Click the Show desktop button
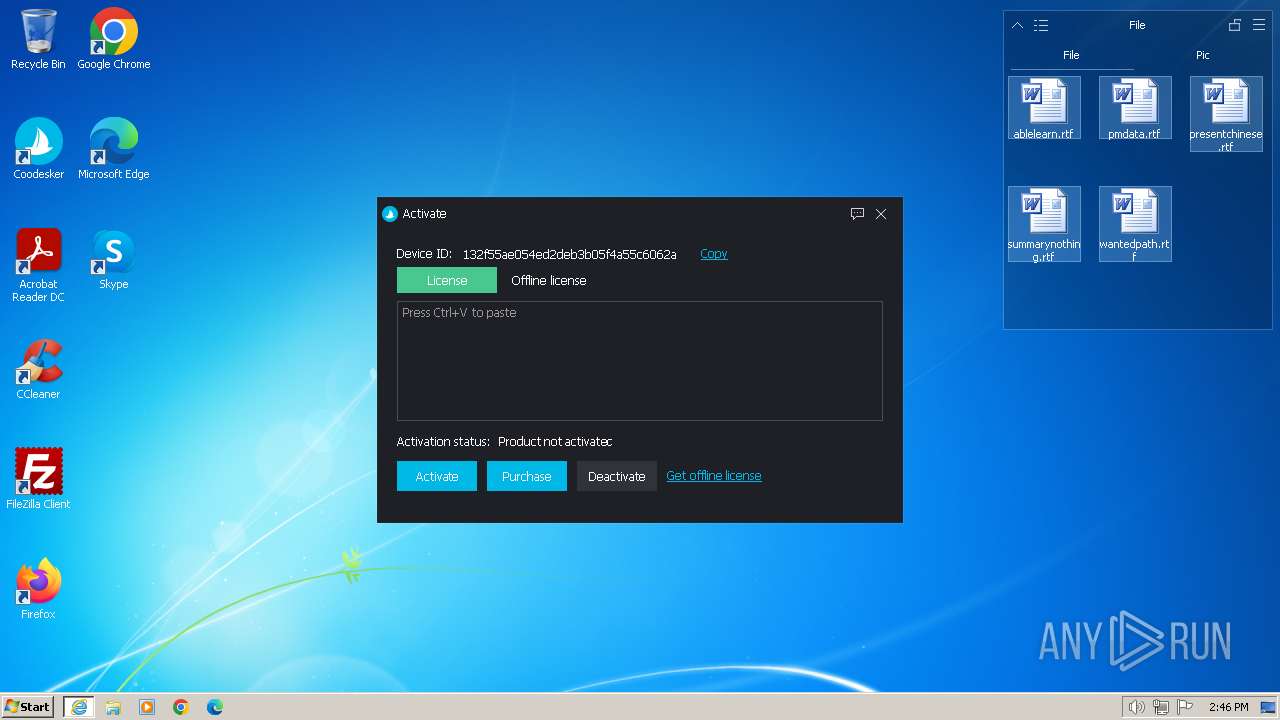1280x720 pixels. [x=1269, y=707]
